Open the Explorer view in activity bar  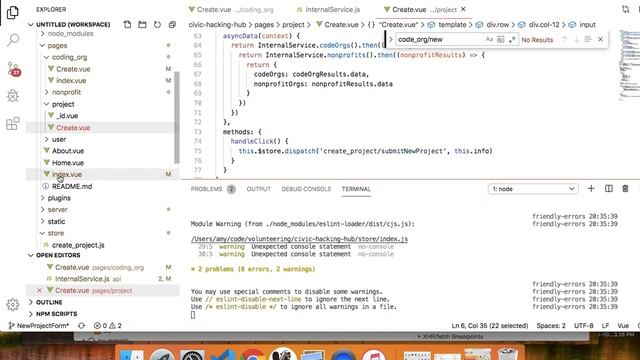[13, 13]
